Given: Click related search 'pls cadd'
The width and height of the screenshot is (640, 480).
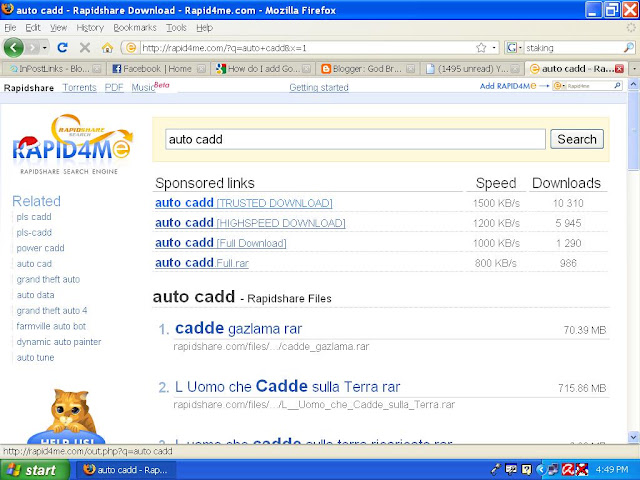Looking at the screenshot, I should [x=34, y=217].
